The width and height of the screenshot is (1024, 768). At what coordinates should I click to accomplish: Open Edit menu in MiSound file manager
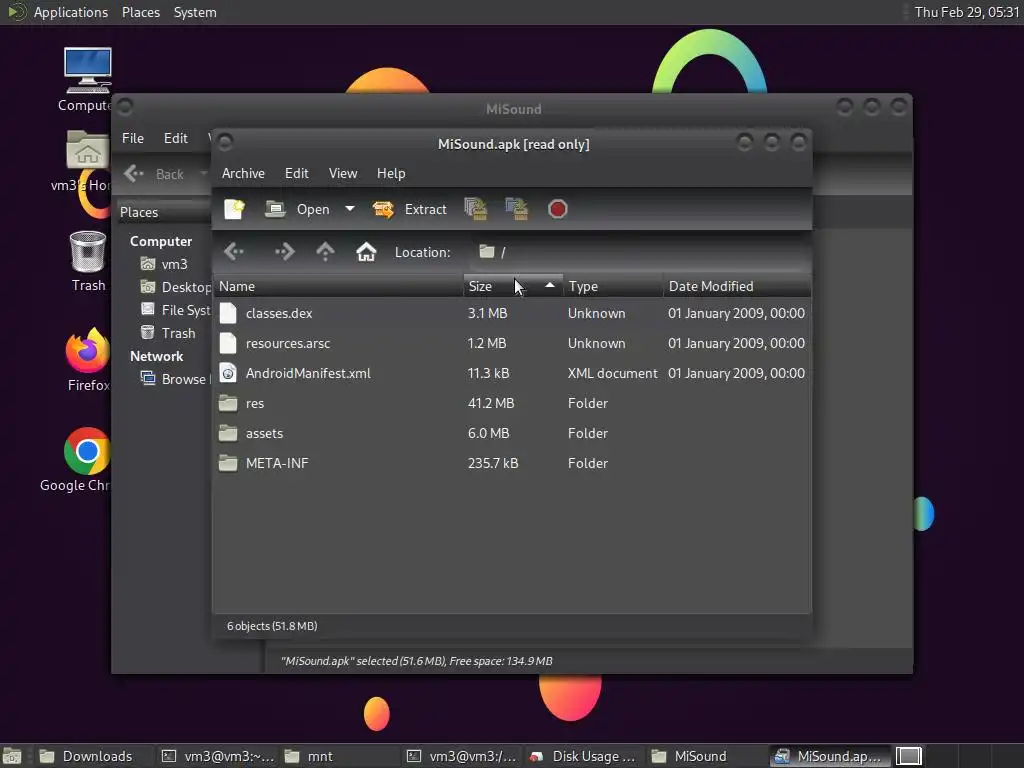(176, 138)
